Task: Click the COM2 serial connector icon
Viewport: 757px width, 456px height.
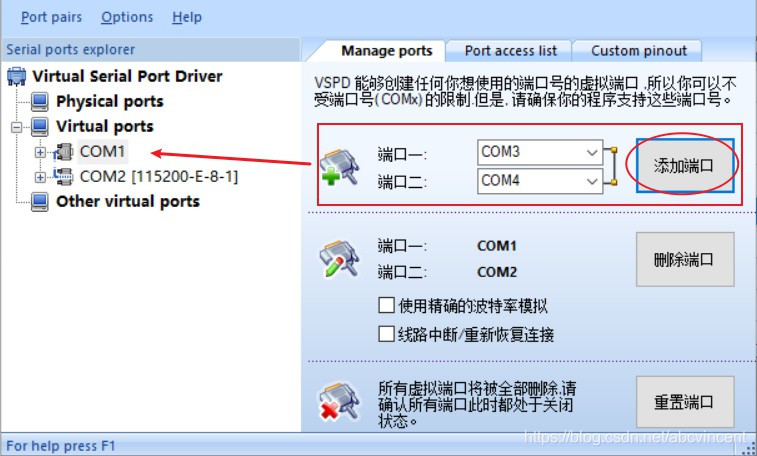Action: pyautogui.click(x=63, y=177)
